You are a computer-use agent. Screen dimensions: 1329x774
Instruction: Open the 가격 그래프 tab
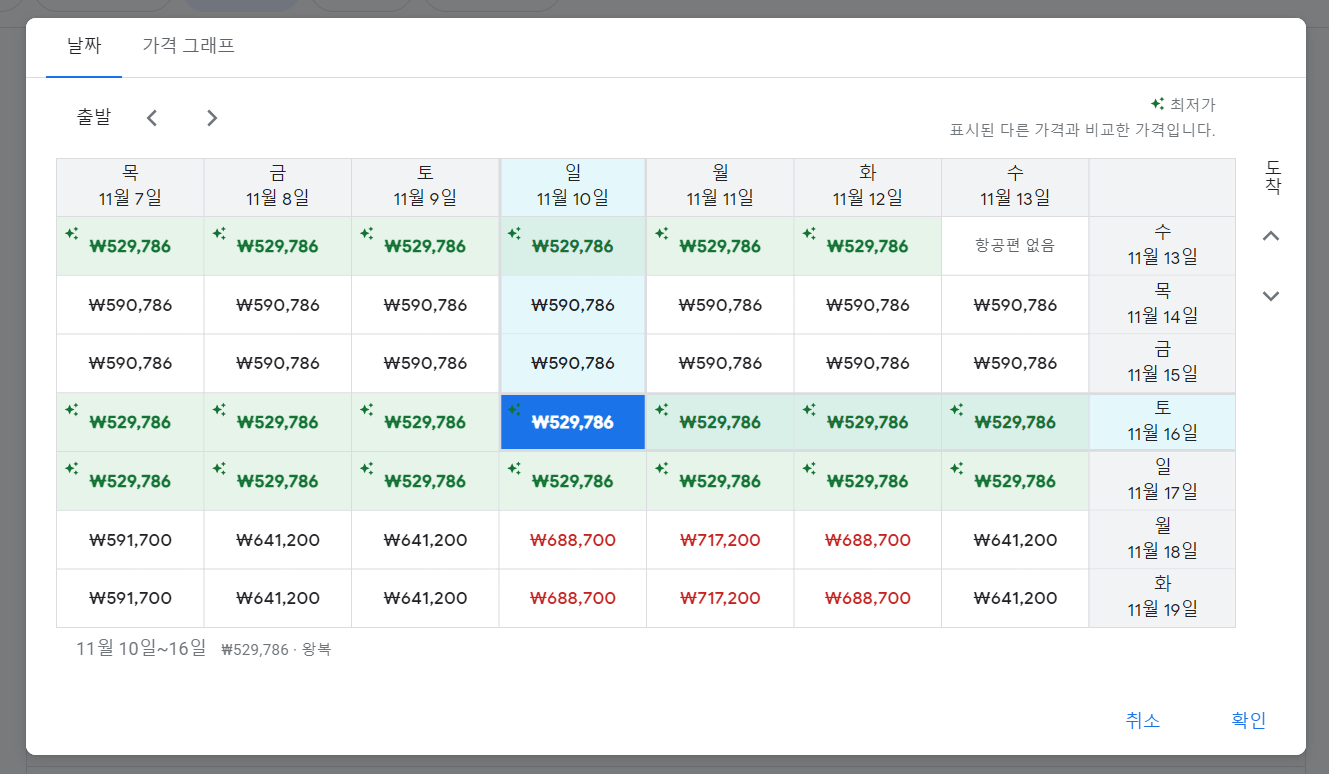click(x=189, y=46)
